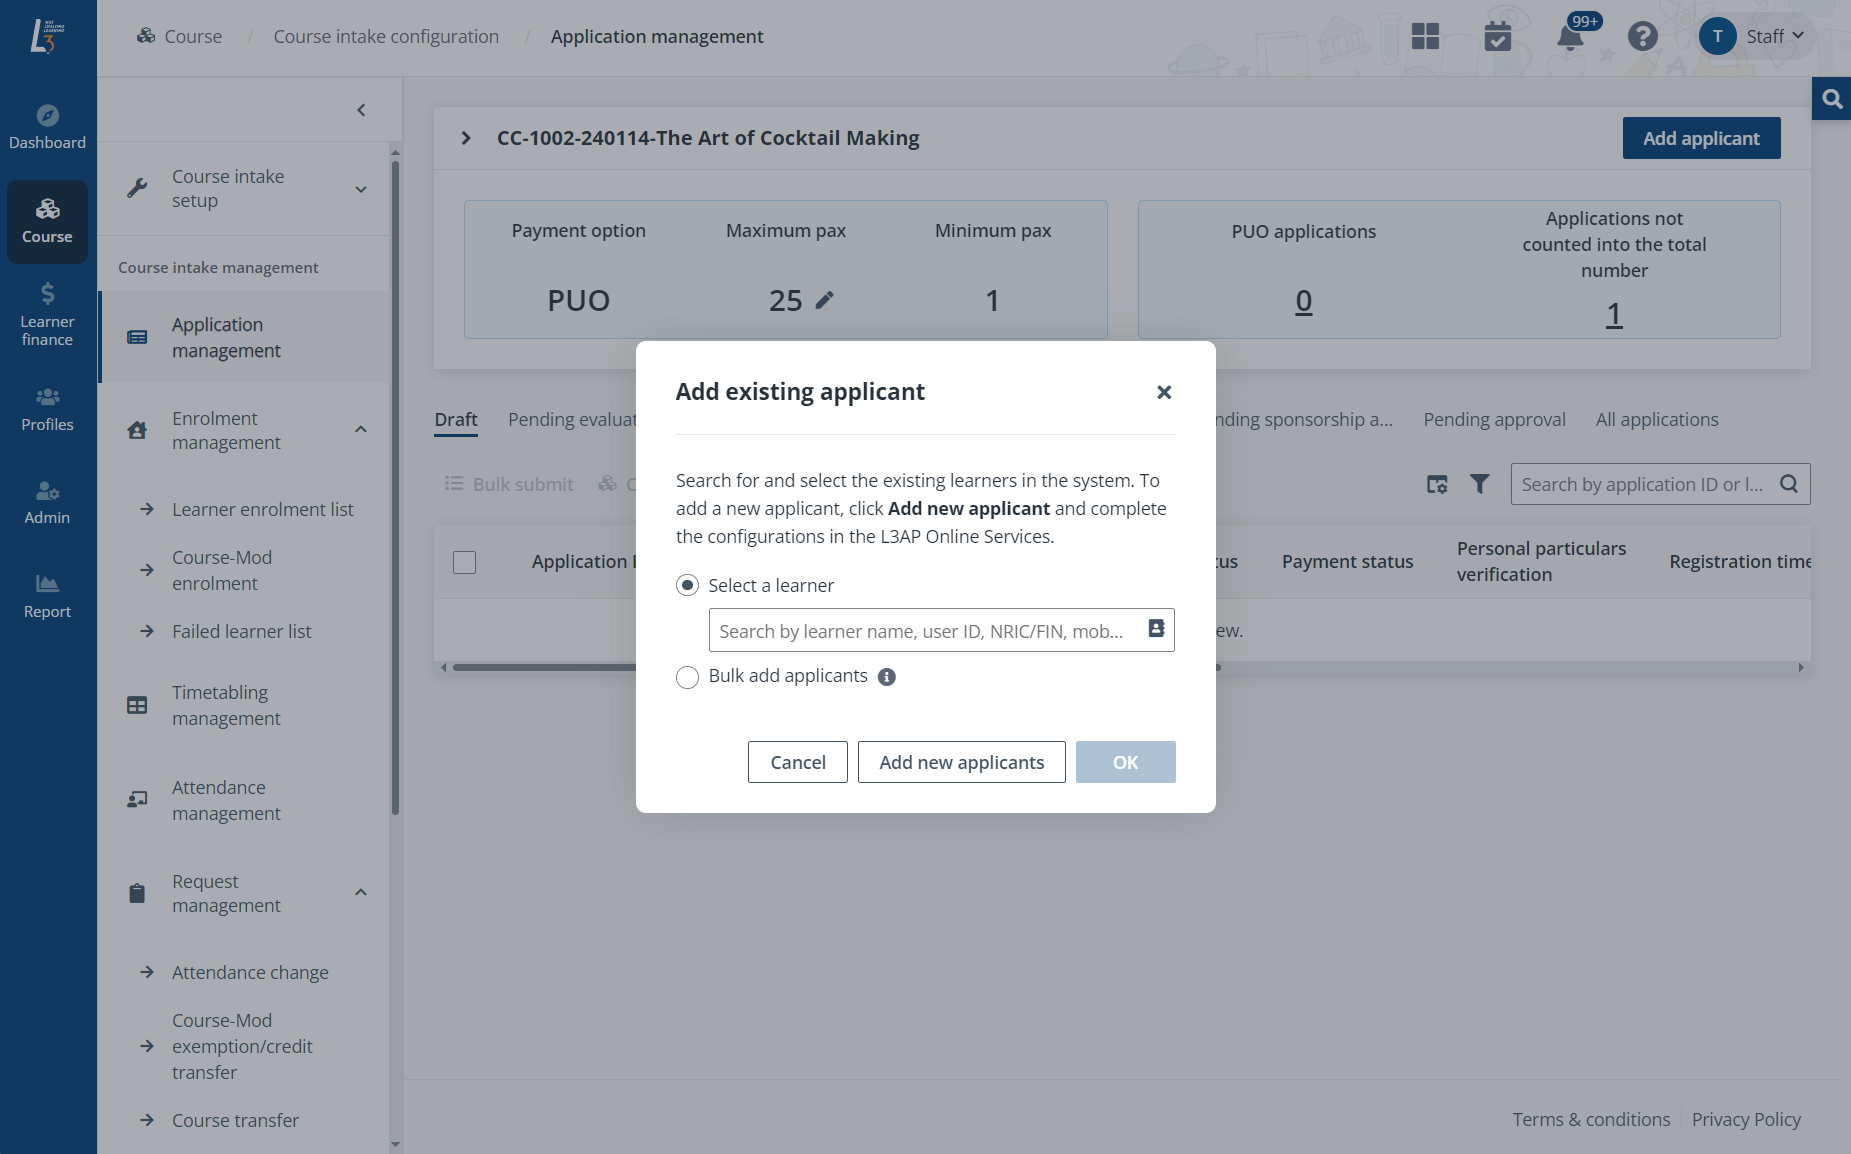Expand the Course intake setup section
The image size is (1851, 1154).
pyautogui.click(x=360, y=188)
